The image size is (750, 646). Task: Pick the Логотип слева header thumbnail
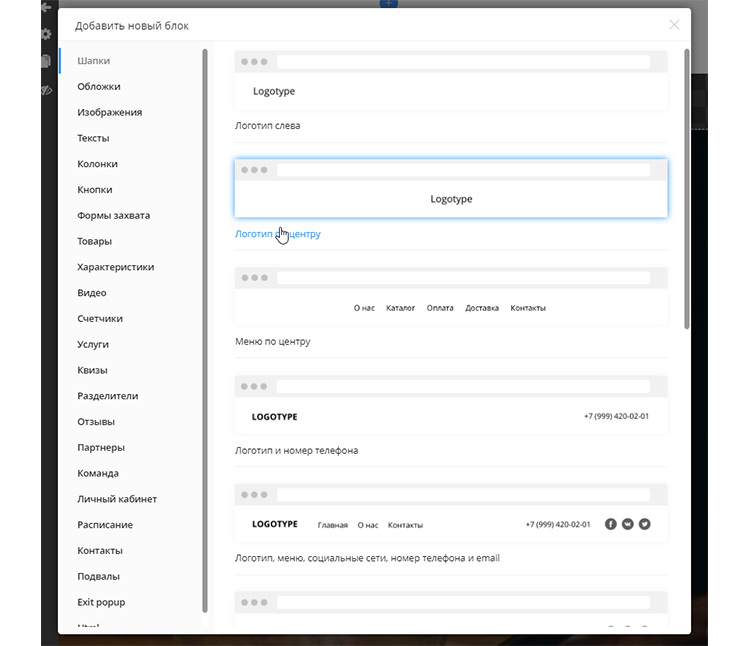(x=451, y=81)
